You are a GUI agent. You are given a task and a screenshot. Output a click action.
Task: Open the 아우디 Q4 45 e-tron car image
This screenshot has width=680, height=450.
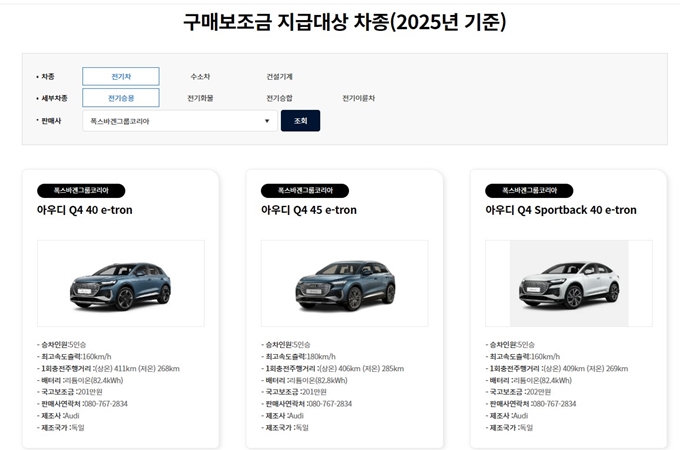(345, 283)
